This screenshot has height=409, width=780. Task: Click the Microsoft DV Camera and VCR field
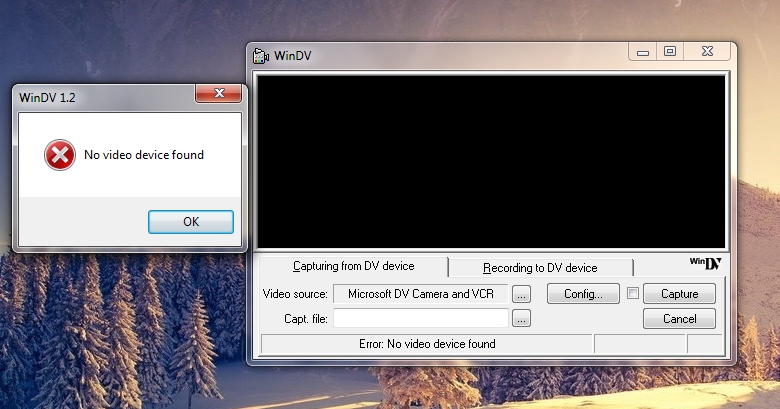pyautogui.click(x=421, y=294)
